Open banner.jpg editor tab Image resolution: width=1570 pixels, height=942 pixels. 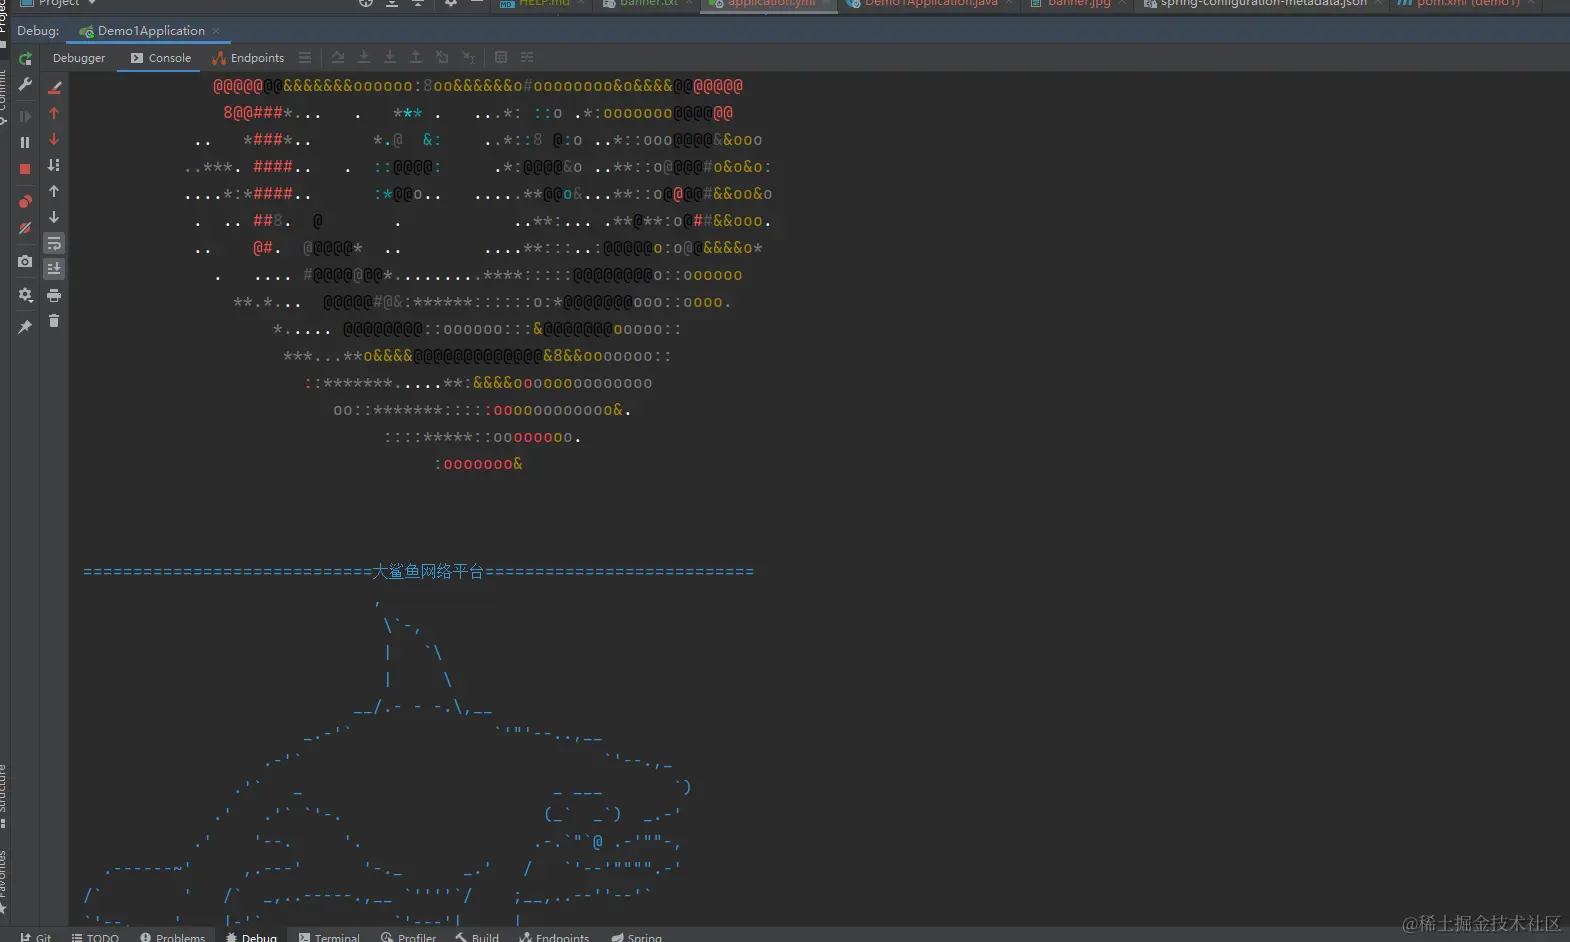[x=1076, y=3]
